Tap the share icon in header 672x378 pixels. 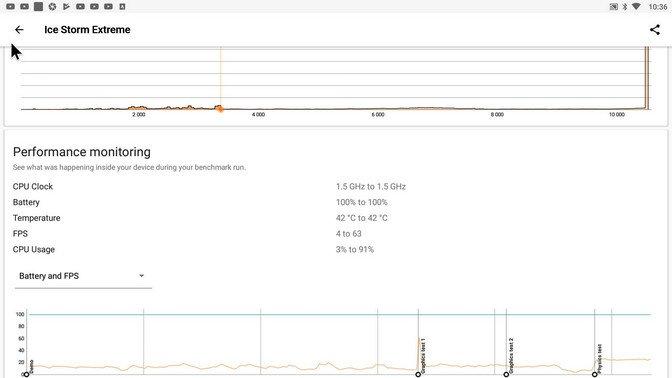click(x=654, y=30)
